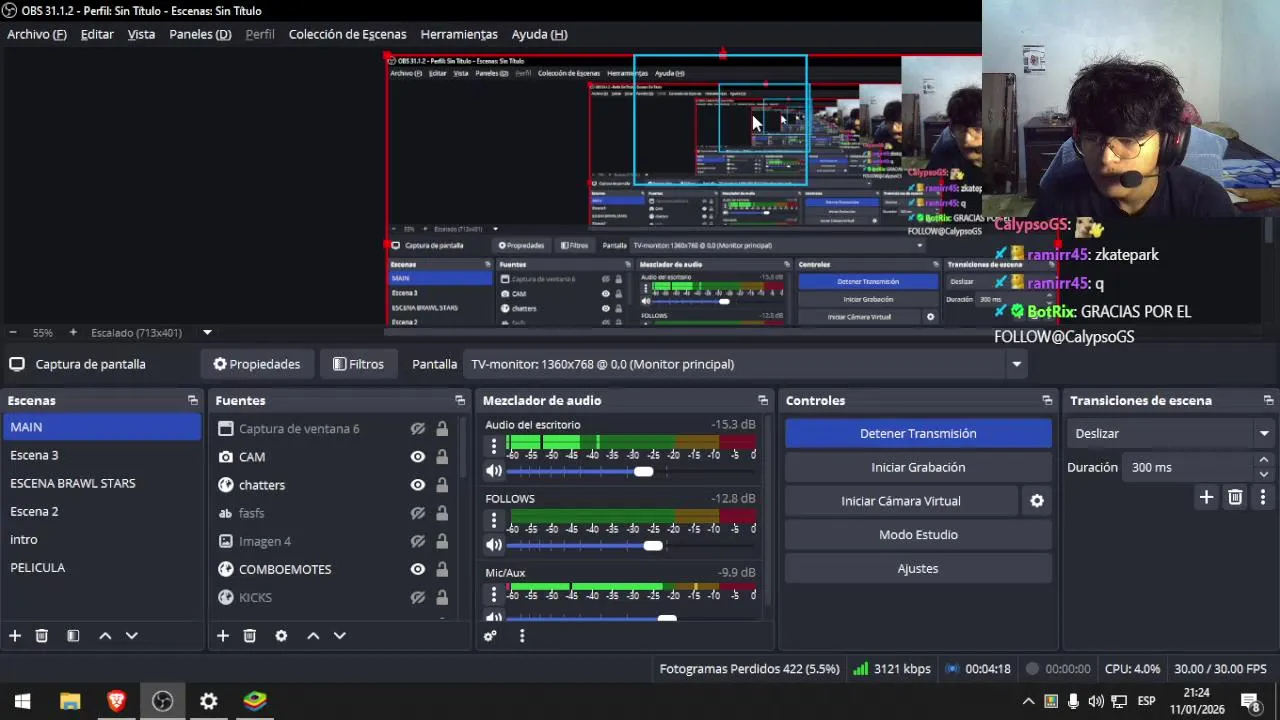
Task: Open audio mixer menu three dots at bottom
Action: [x=521, y=636]
